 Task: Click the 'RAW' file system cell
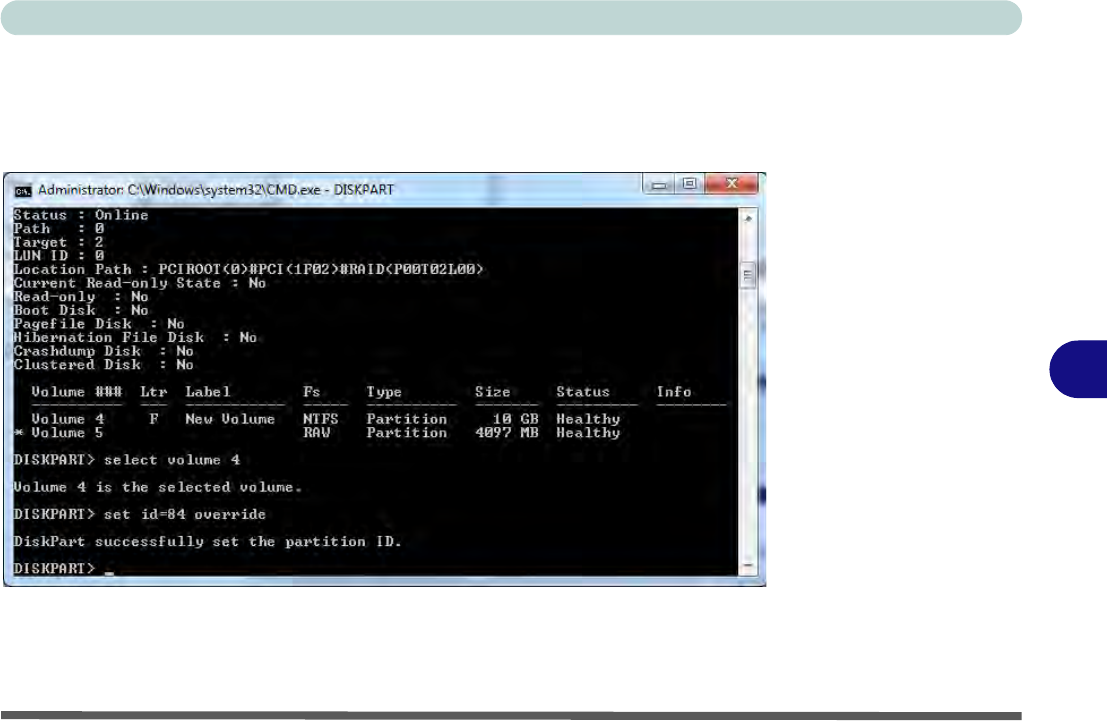(316, 432)
